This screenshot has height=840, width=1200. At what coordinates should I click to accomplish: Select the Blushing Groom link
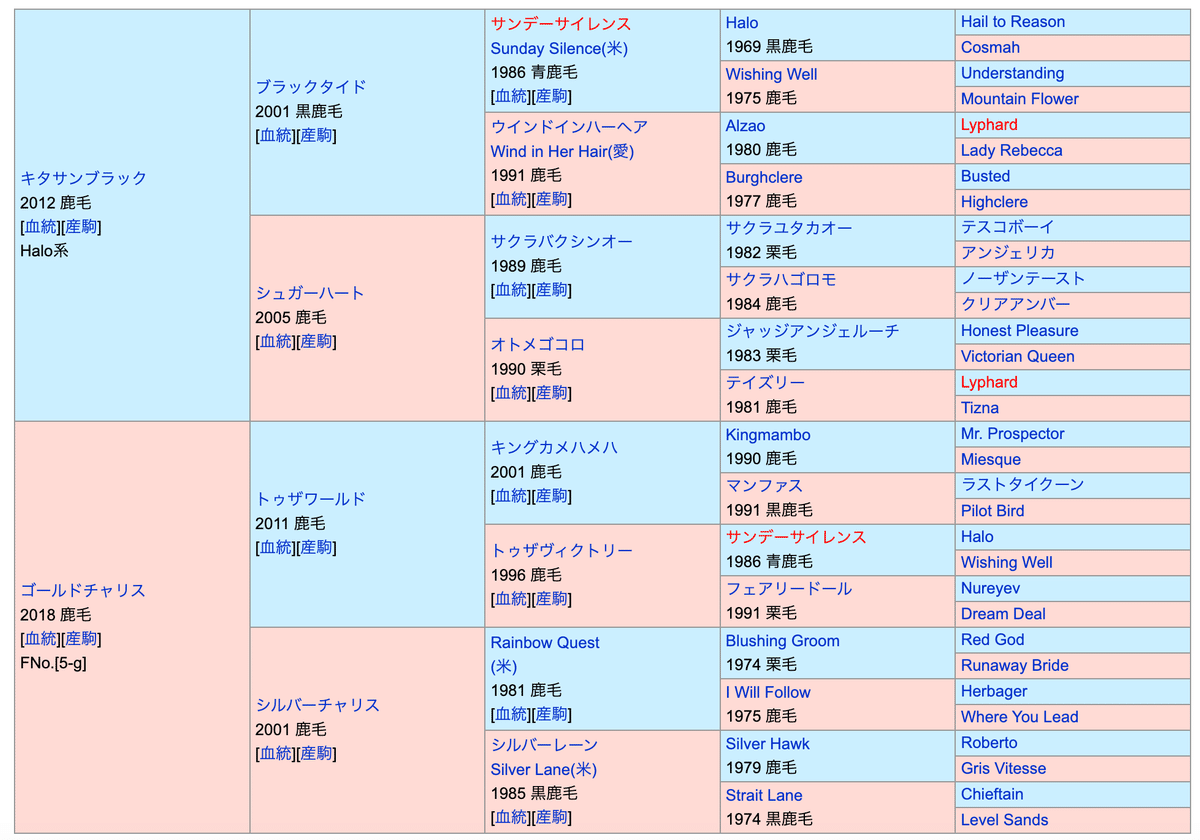[x=782, y=641]
